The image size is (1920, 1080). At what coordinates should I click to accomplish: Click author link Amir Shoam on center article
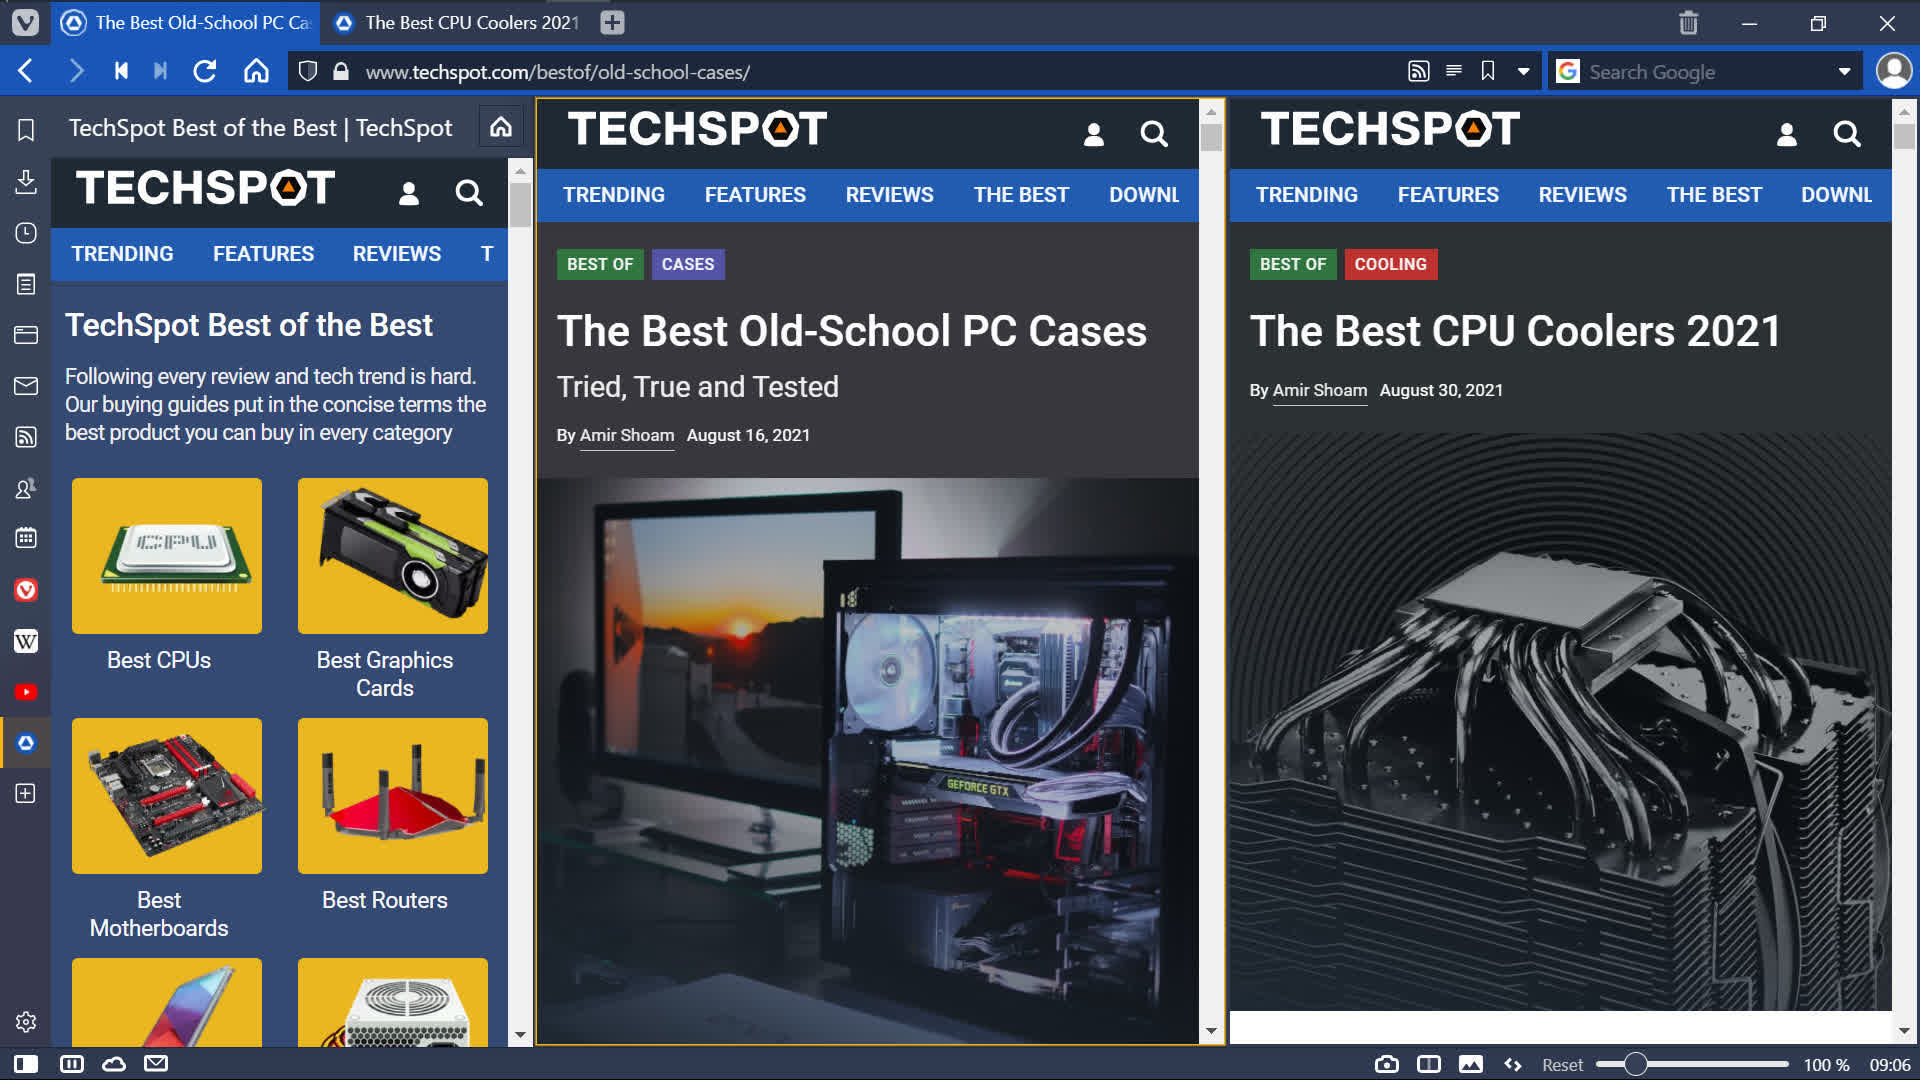[x=626, y=435]
